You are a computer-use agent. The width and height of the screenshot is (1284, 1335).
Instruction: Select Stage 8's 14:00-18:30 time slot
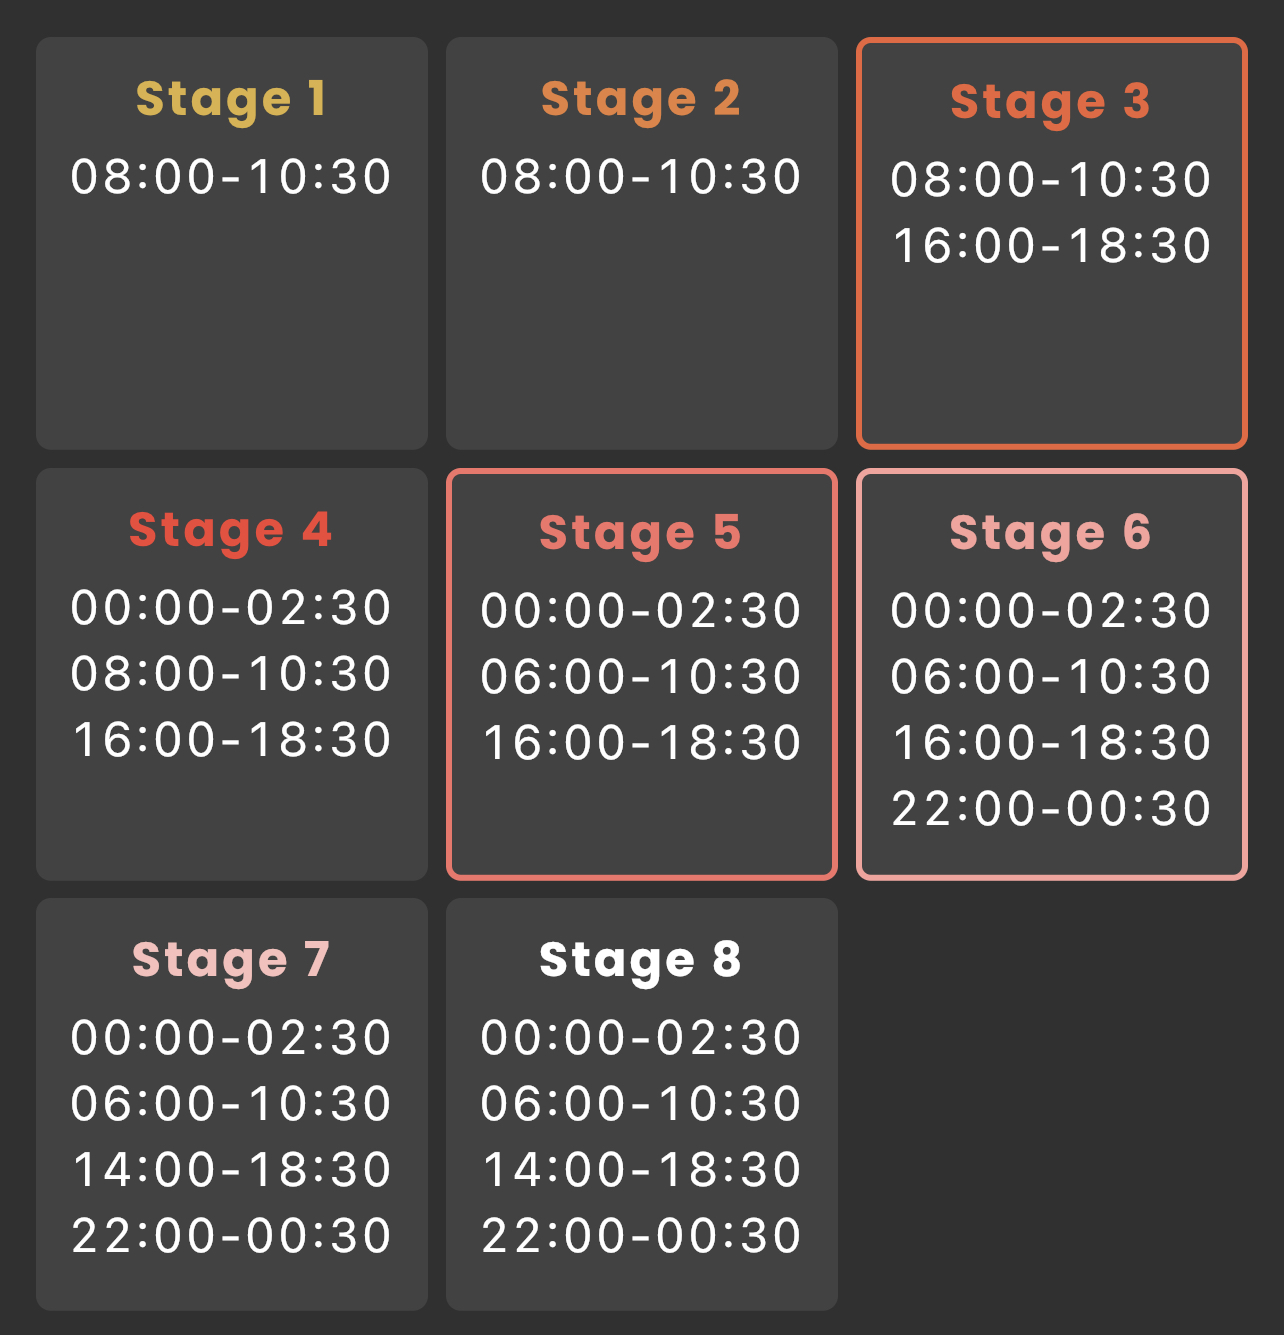[x=641, y=1170]
